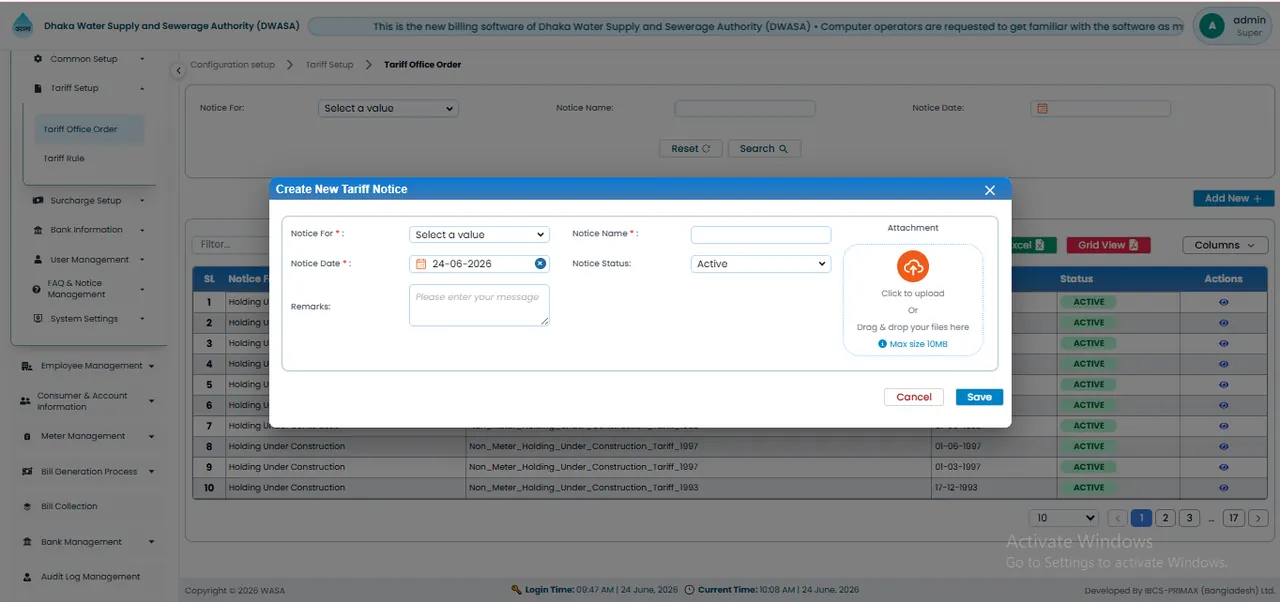The height and width of the screenshot is (602, 1280).
Task: Click the Notice Name filter field
Action: [x=745, y=108]
